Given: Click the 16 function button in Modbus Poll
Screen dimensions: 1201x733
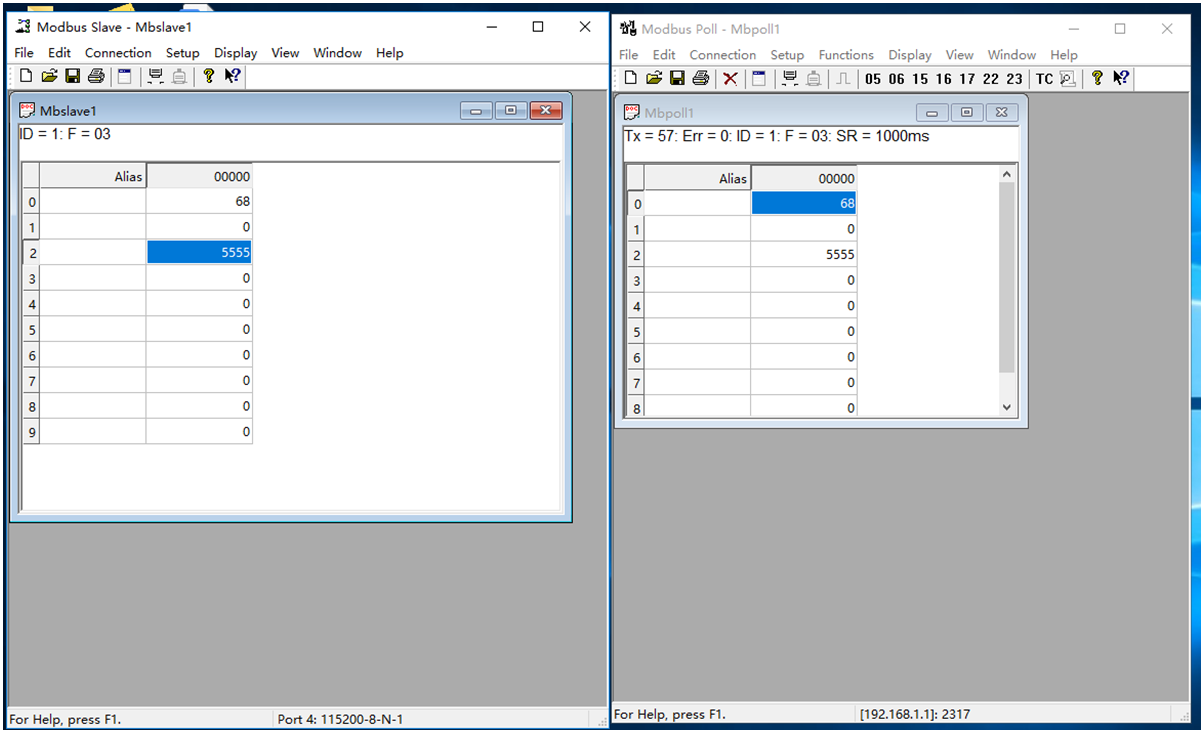Looking at the screenshot, I should [943, 79].
